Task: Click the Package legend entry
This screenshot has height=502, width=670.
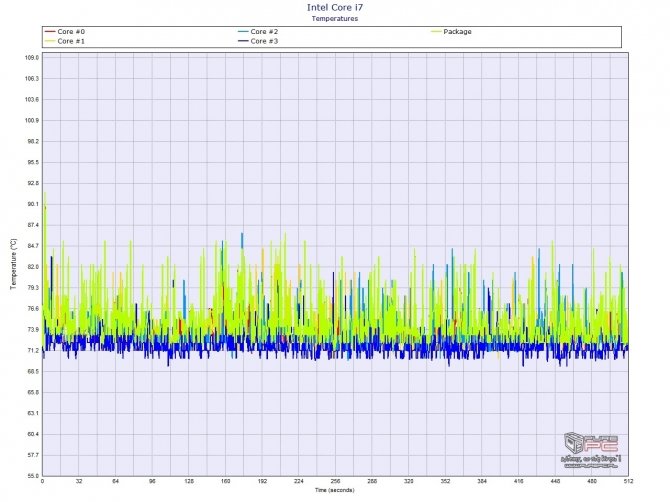Action: [x=451, y=32]
